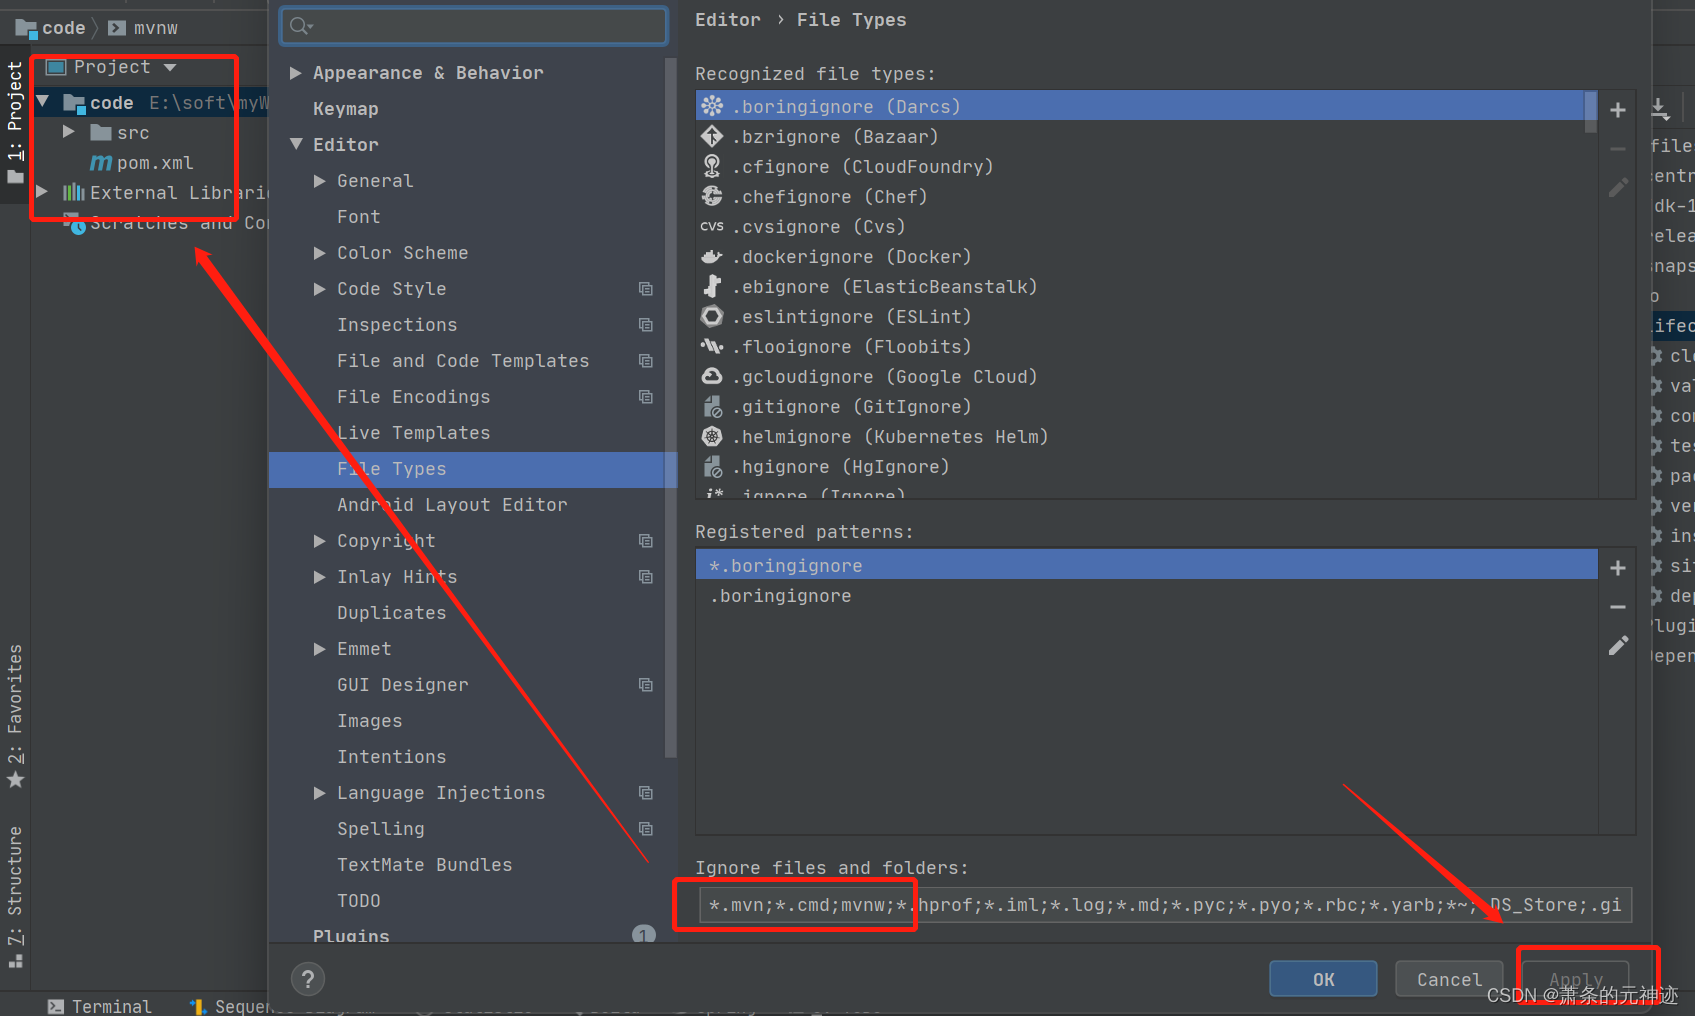Click the GitIgnore .gitignore icon
Viewport: 1695px width, 1016px height.
[712, 406]
